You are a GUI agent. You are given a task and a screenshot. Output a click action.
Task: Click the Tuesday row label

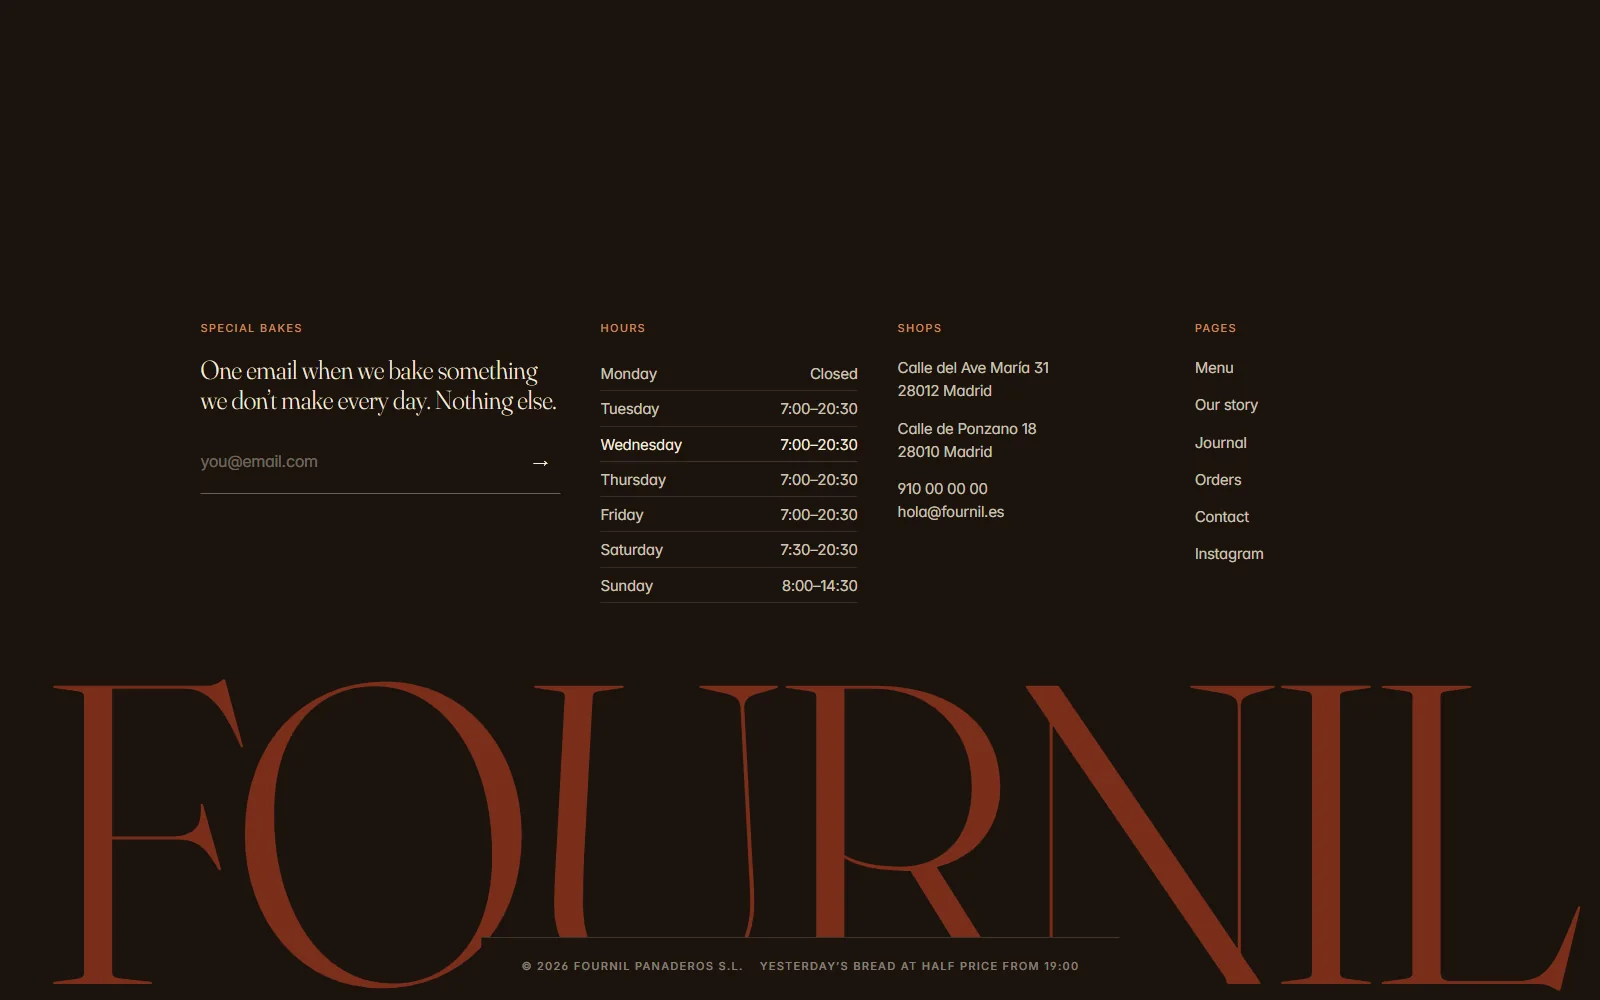pyautogui.click(x=629, y=409)
